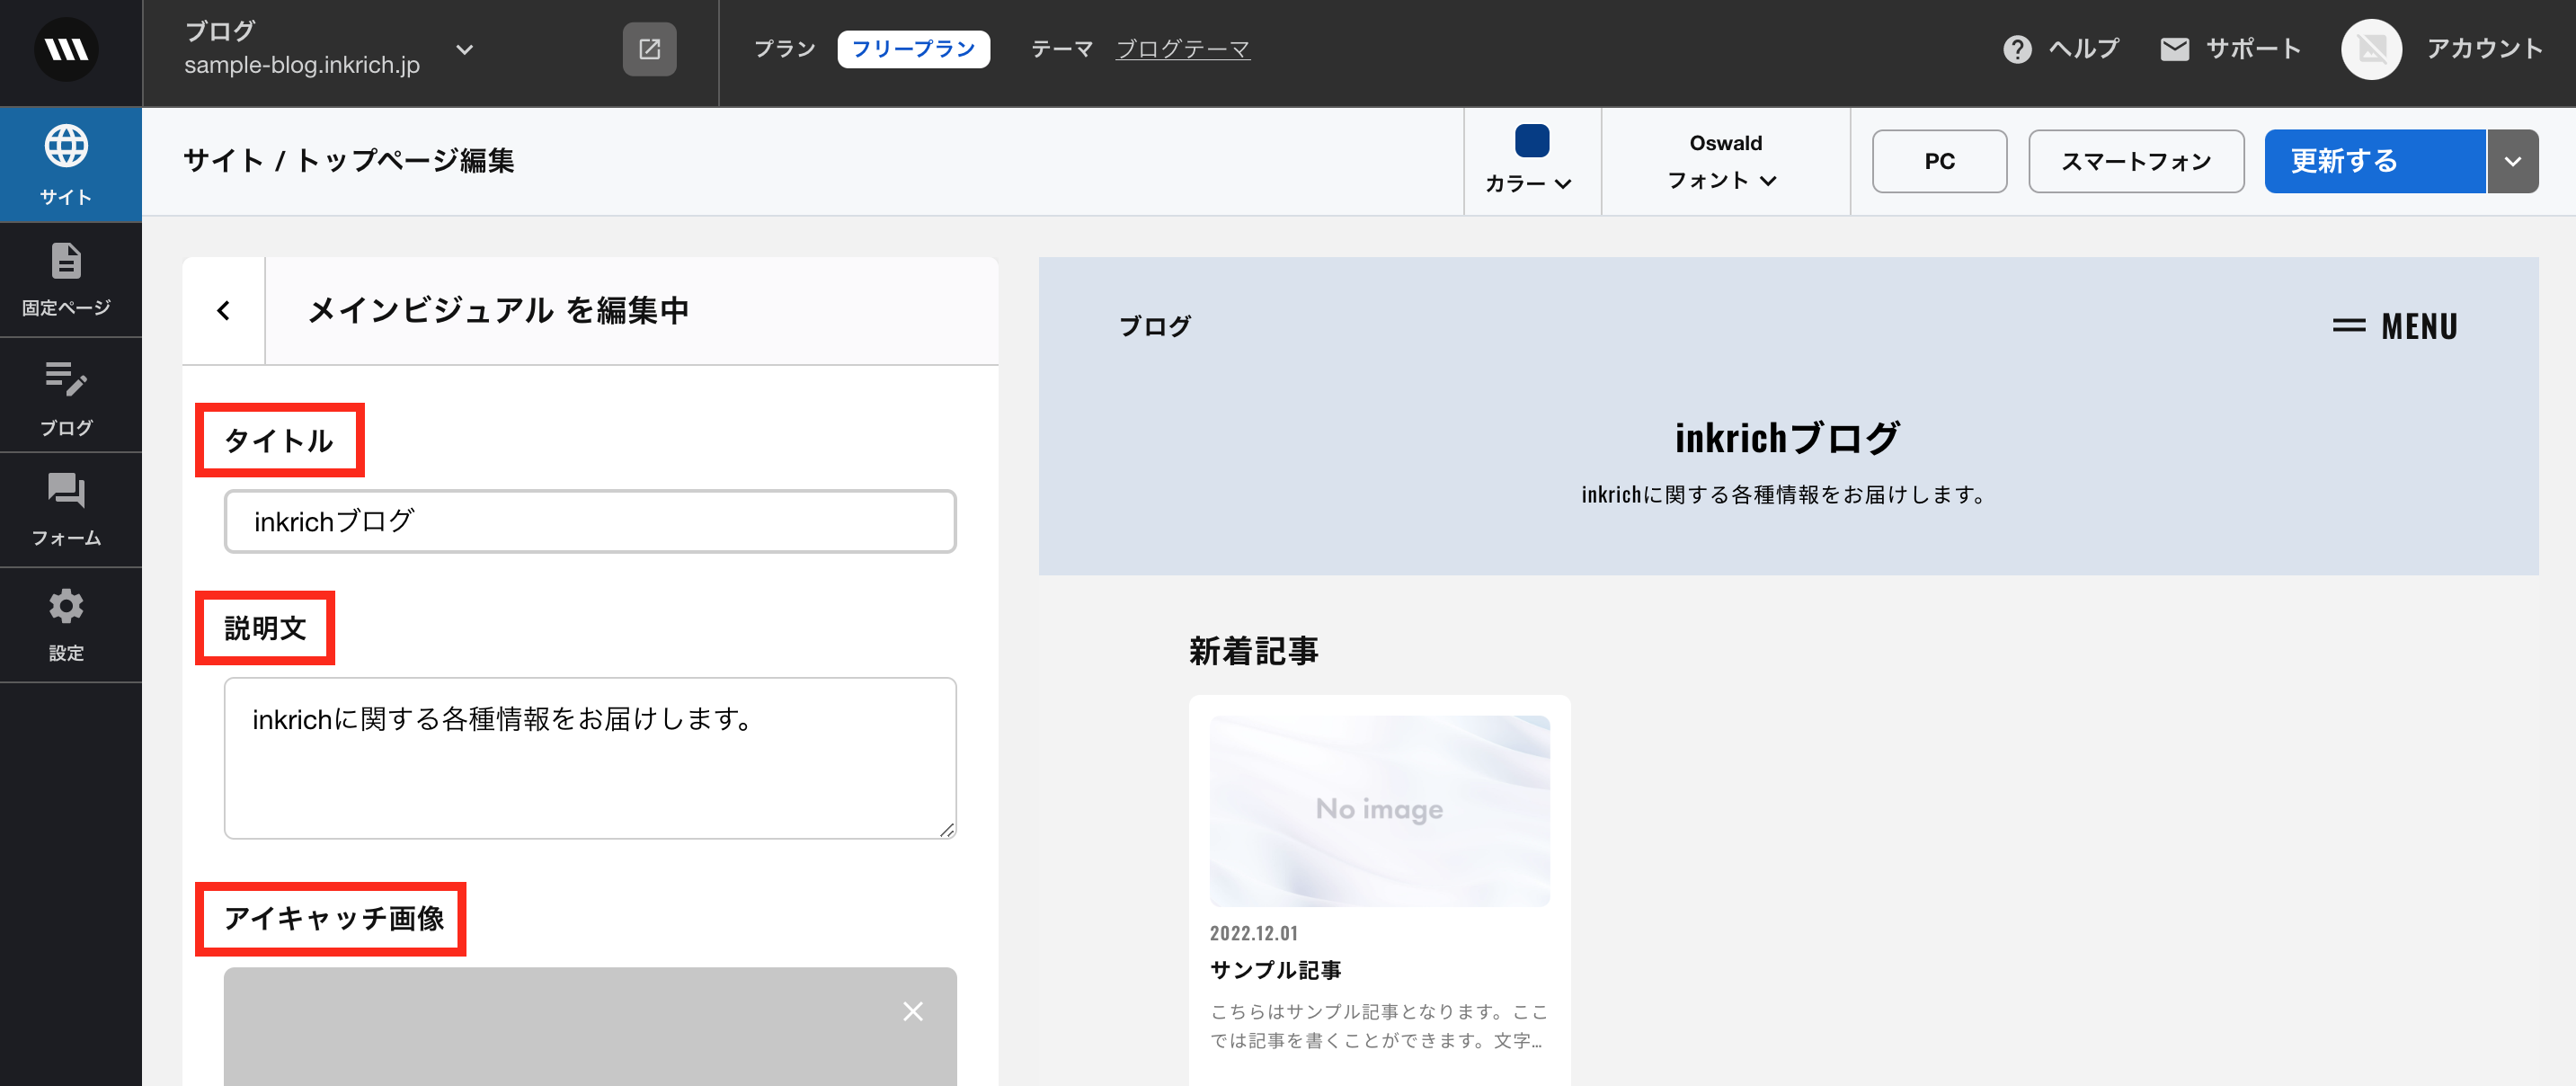Click the gray アイキャッチ画像 area
The width and height of the screenshot is (2576, 1086).
(x=590, y=1027)
